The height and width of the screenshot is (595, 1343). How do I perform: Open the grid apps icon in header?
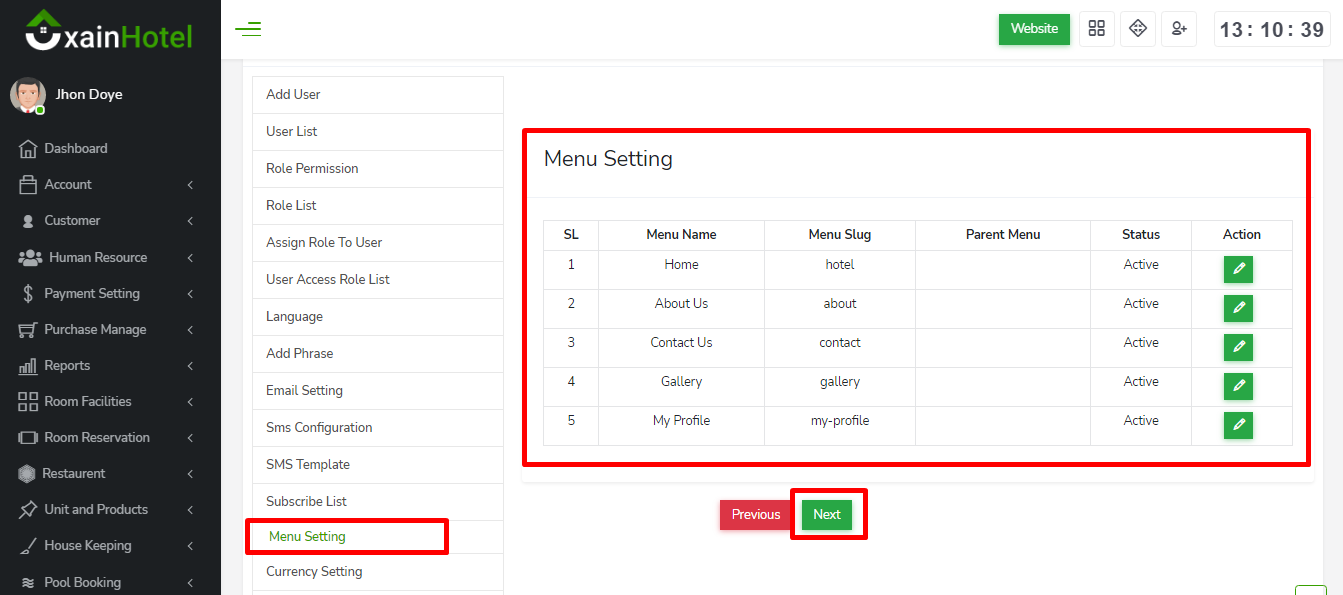pos(1097,29)
